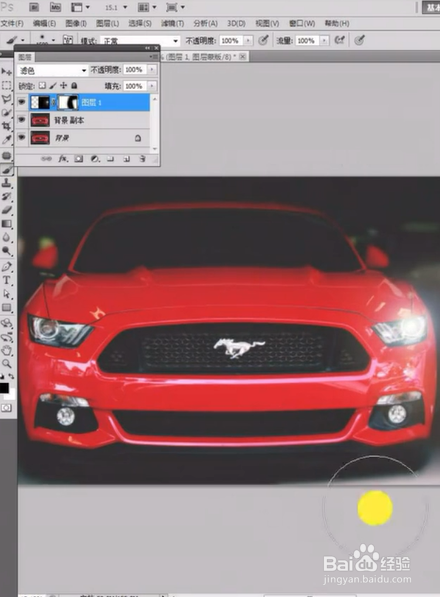Select the Quick Selection tool
Screen dimensions: 440x597
(6, 113)
